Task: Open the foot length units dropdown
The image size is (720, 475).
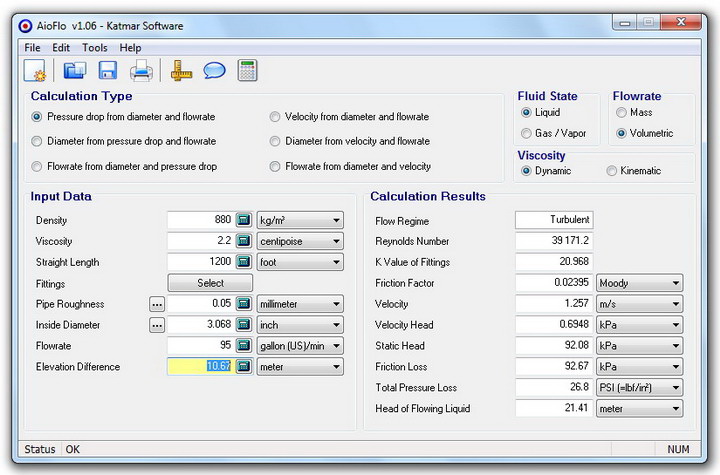Action: coord(300,262)
